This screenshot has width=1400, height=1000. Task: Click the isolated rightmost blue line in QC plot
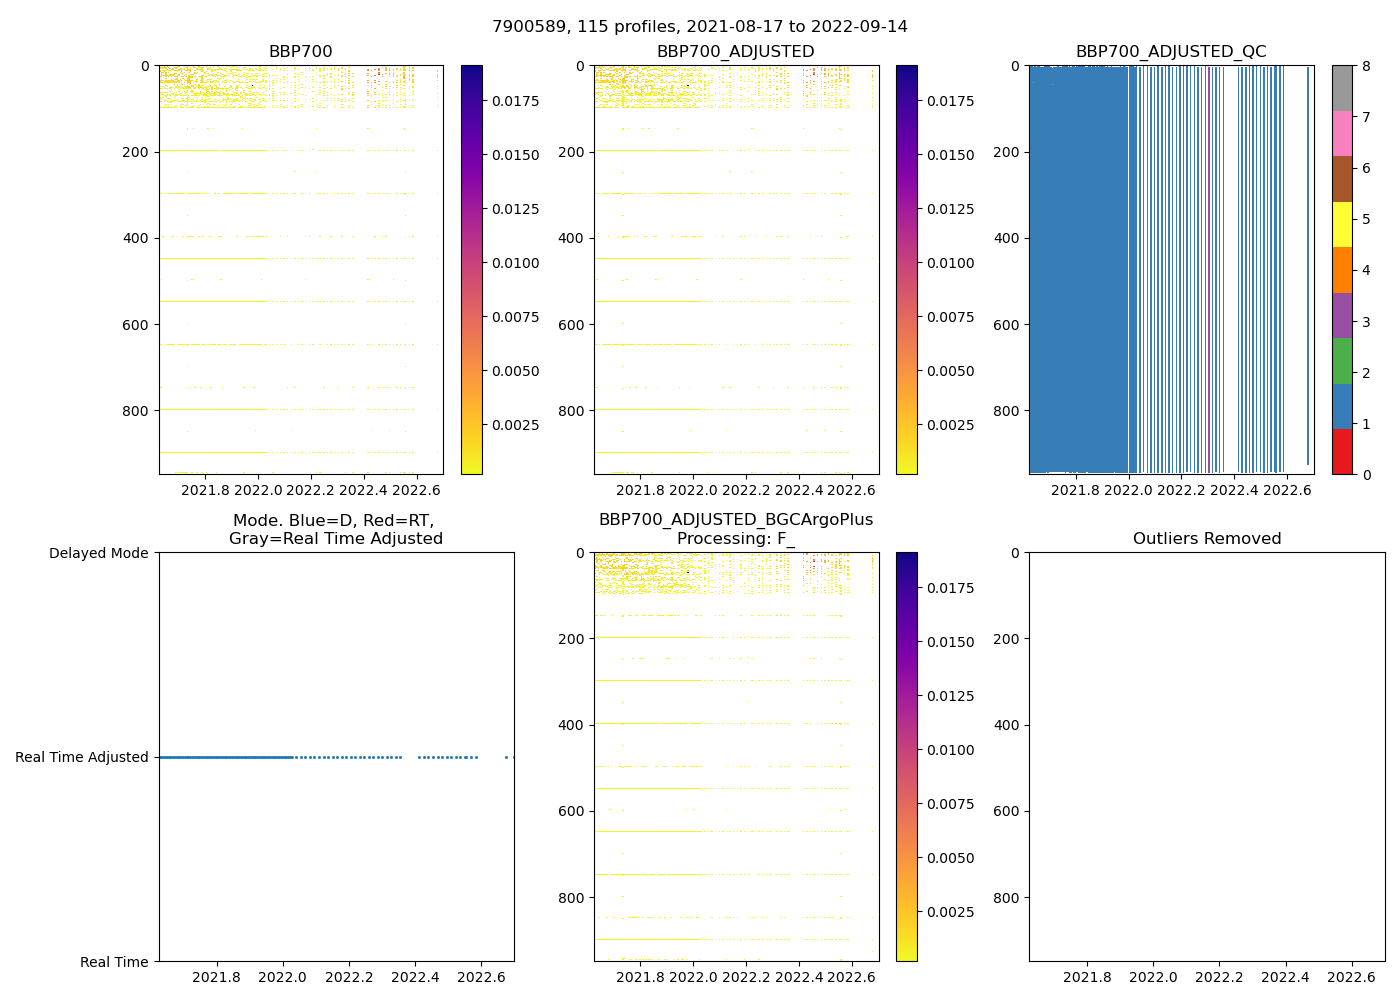pyautogui.click(x=1308, y=265)
